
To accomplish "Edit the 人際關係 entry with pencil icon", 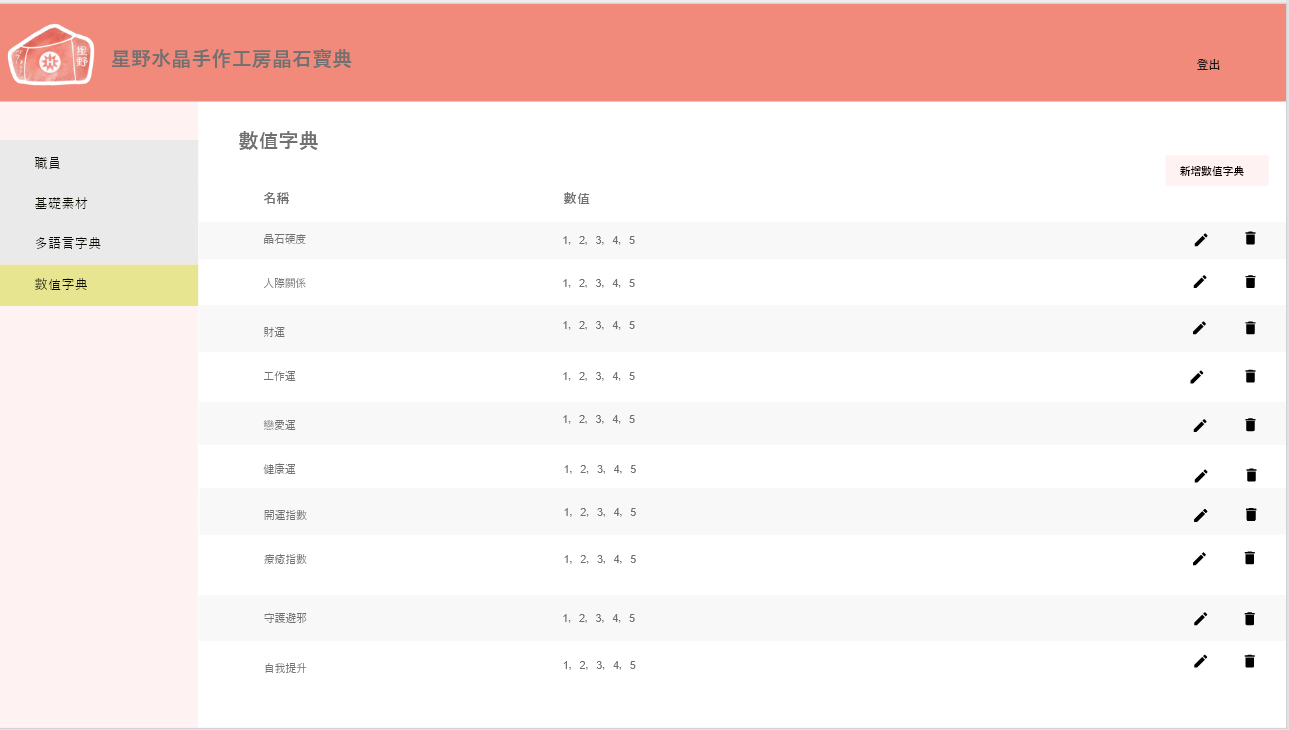I will coord(1200,282).
